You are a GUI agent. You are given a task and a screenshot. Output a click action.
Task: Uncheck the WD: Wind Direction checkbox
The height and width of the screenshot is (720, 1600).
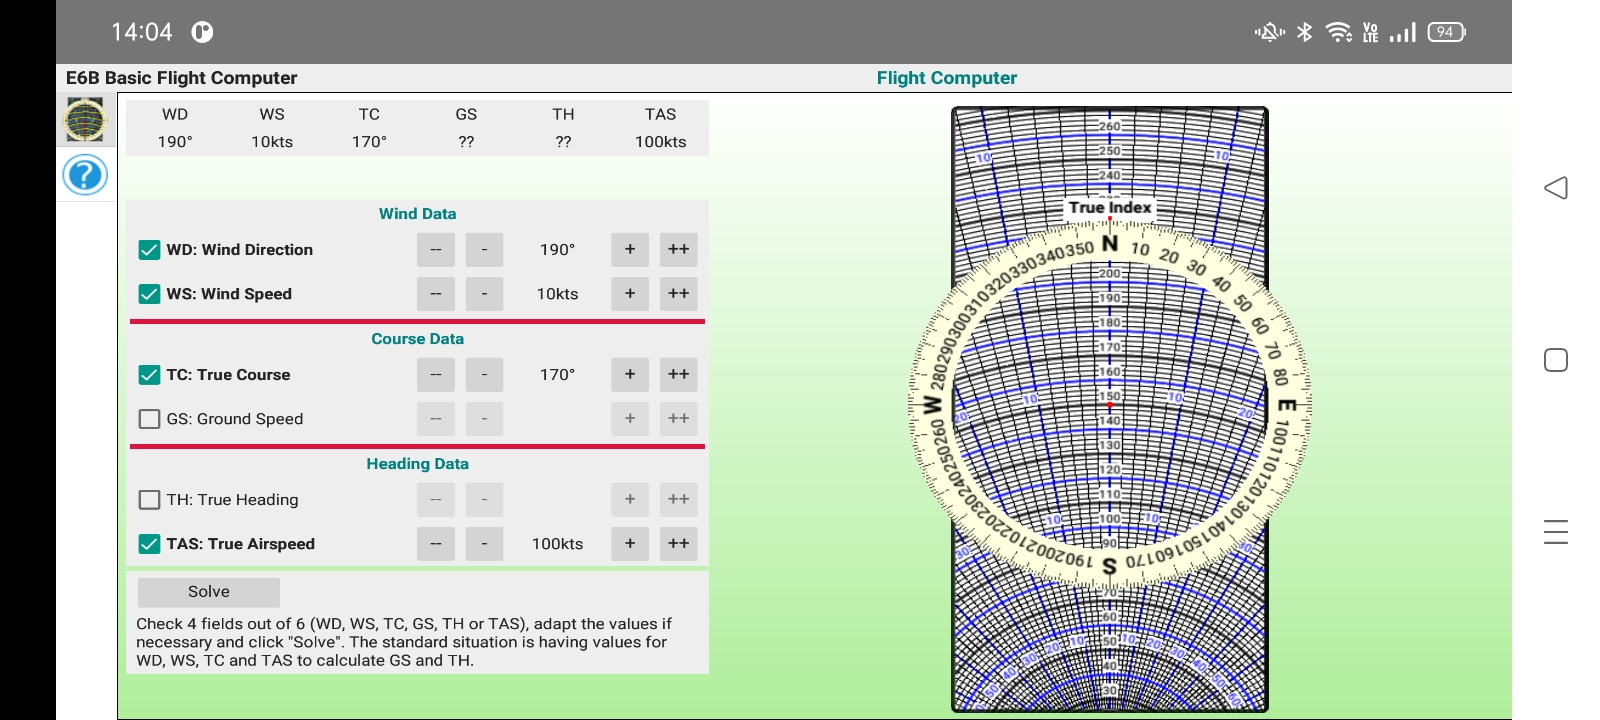click(x=149, y=250)
